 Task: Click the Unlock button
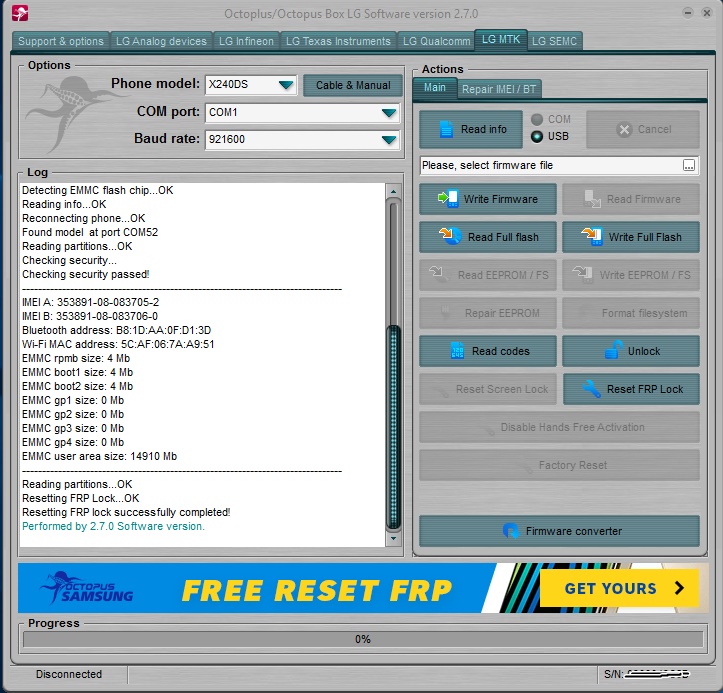[x=631, y=351]
